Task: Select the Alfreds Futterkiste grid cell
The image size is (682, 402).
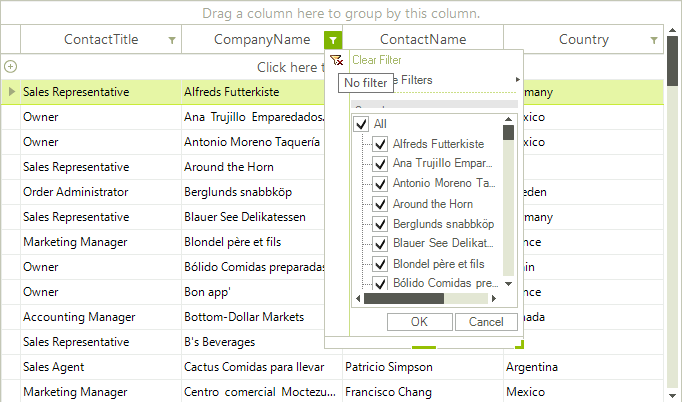Action: (253, 92)
